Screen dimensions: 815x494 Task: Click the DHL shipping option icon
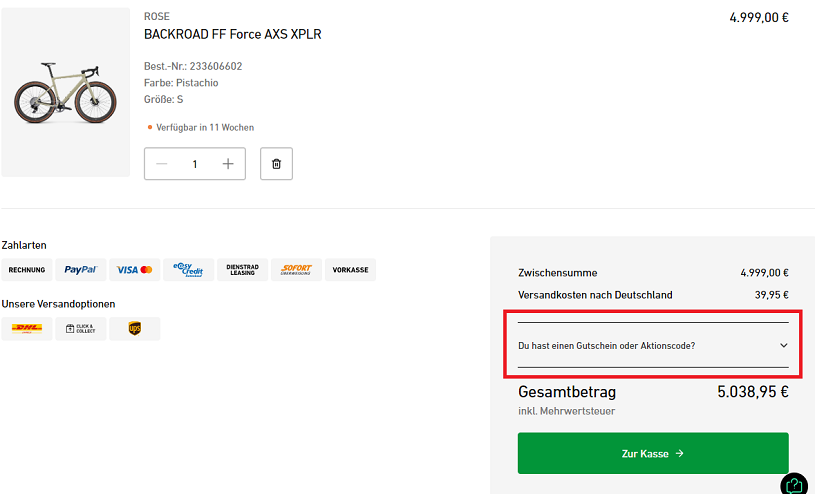tap(27, 329)
